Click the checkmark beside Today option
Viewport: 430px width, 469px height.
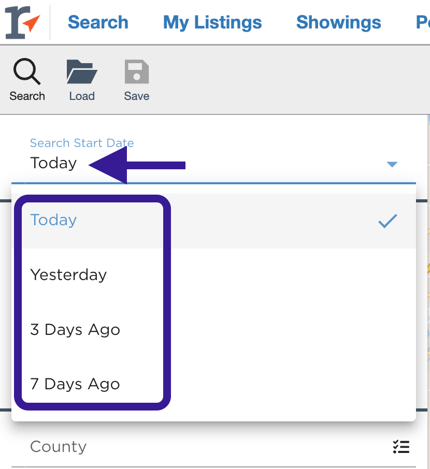[388, 221]
